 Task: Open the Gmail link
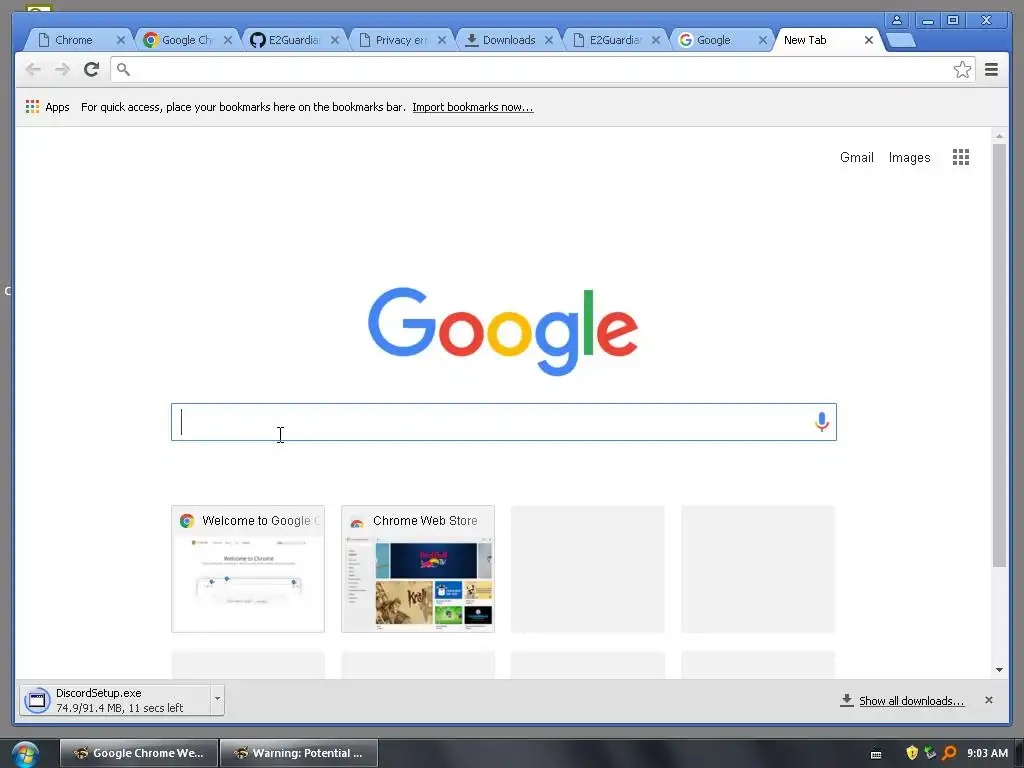[856, 157]
